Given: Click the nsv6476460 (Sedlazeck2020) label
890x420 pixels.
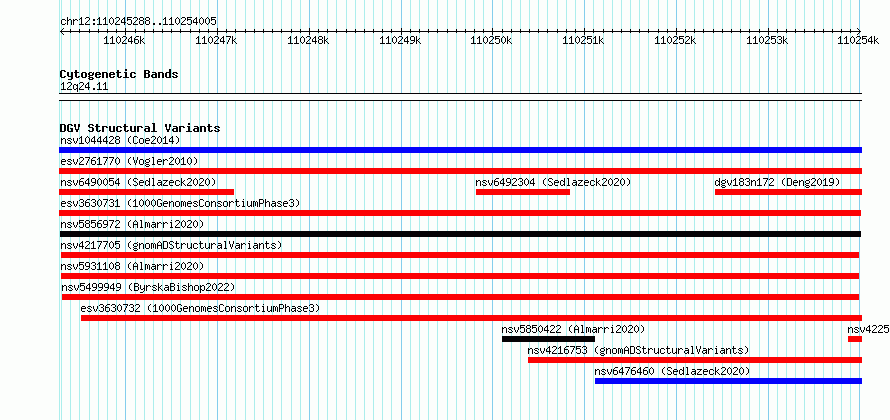Looking at the screenshot, I should [673, 371].
